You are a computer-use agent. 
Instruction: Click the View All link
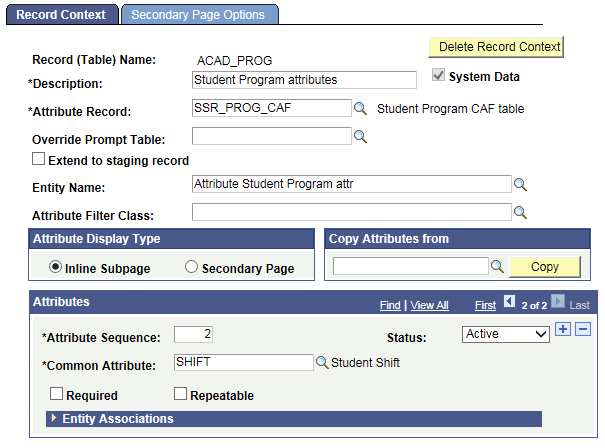(429, 305)
